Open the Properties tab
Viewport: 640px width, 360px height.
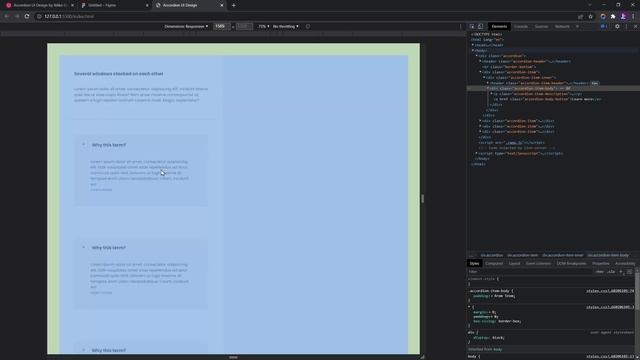coord(600,263)
